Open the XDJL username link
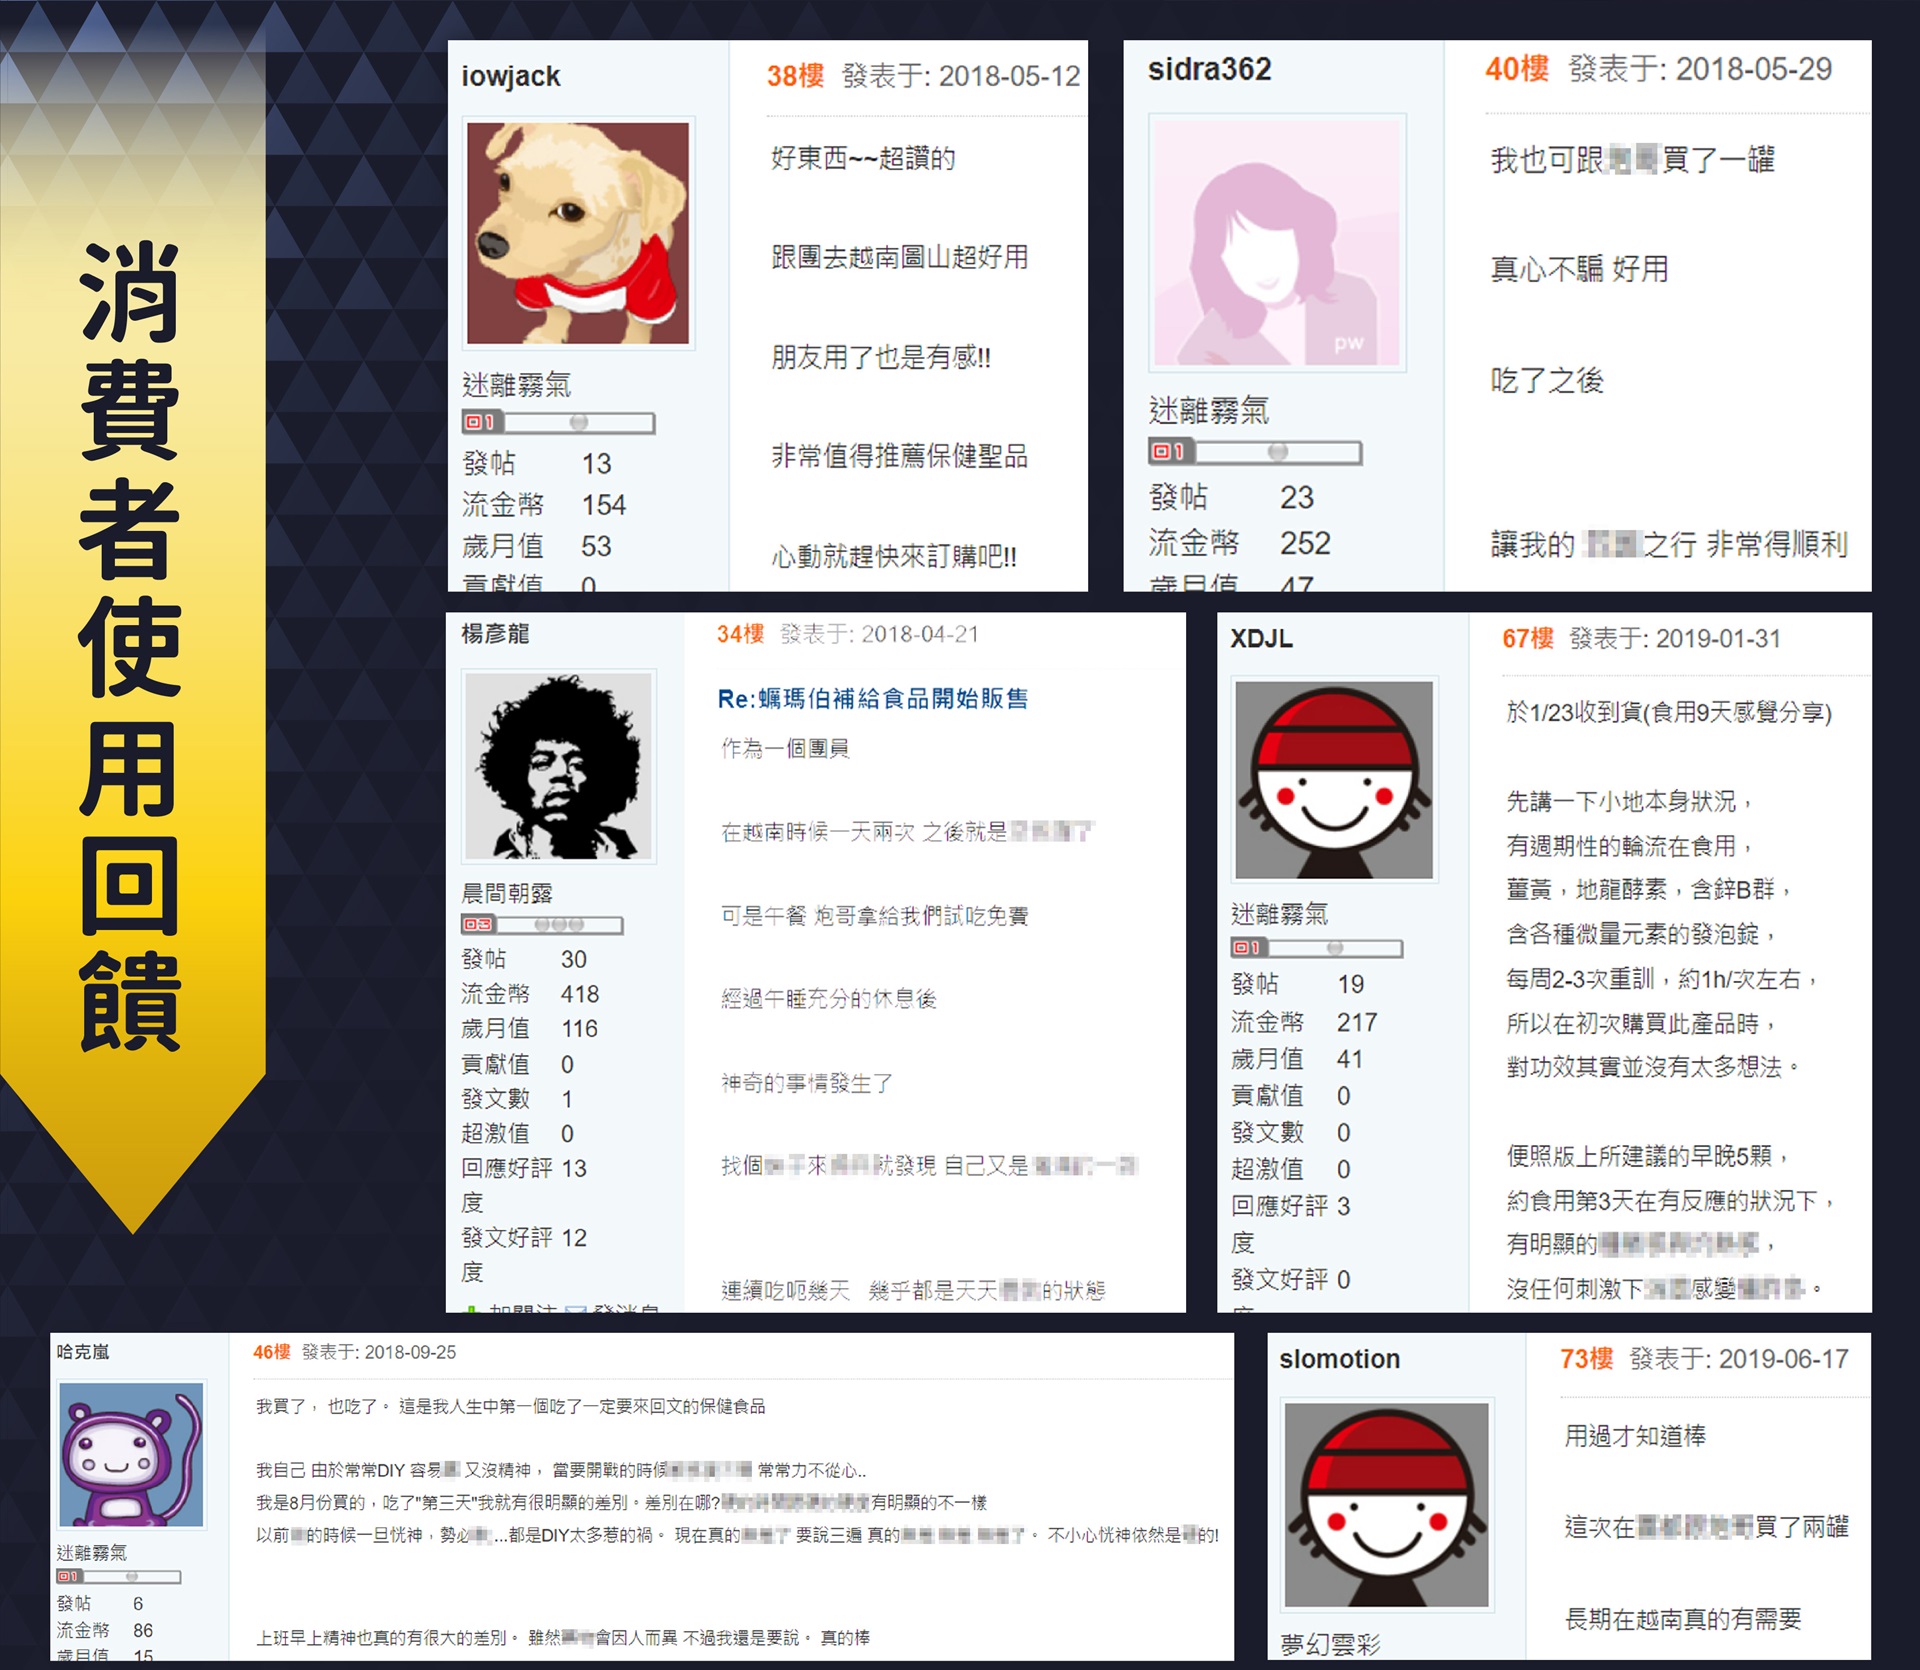This screenshot has height=1670, width=1920. click(1261, 638)
